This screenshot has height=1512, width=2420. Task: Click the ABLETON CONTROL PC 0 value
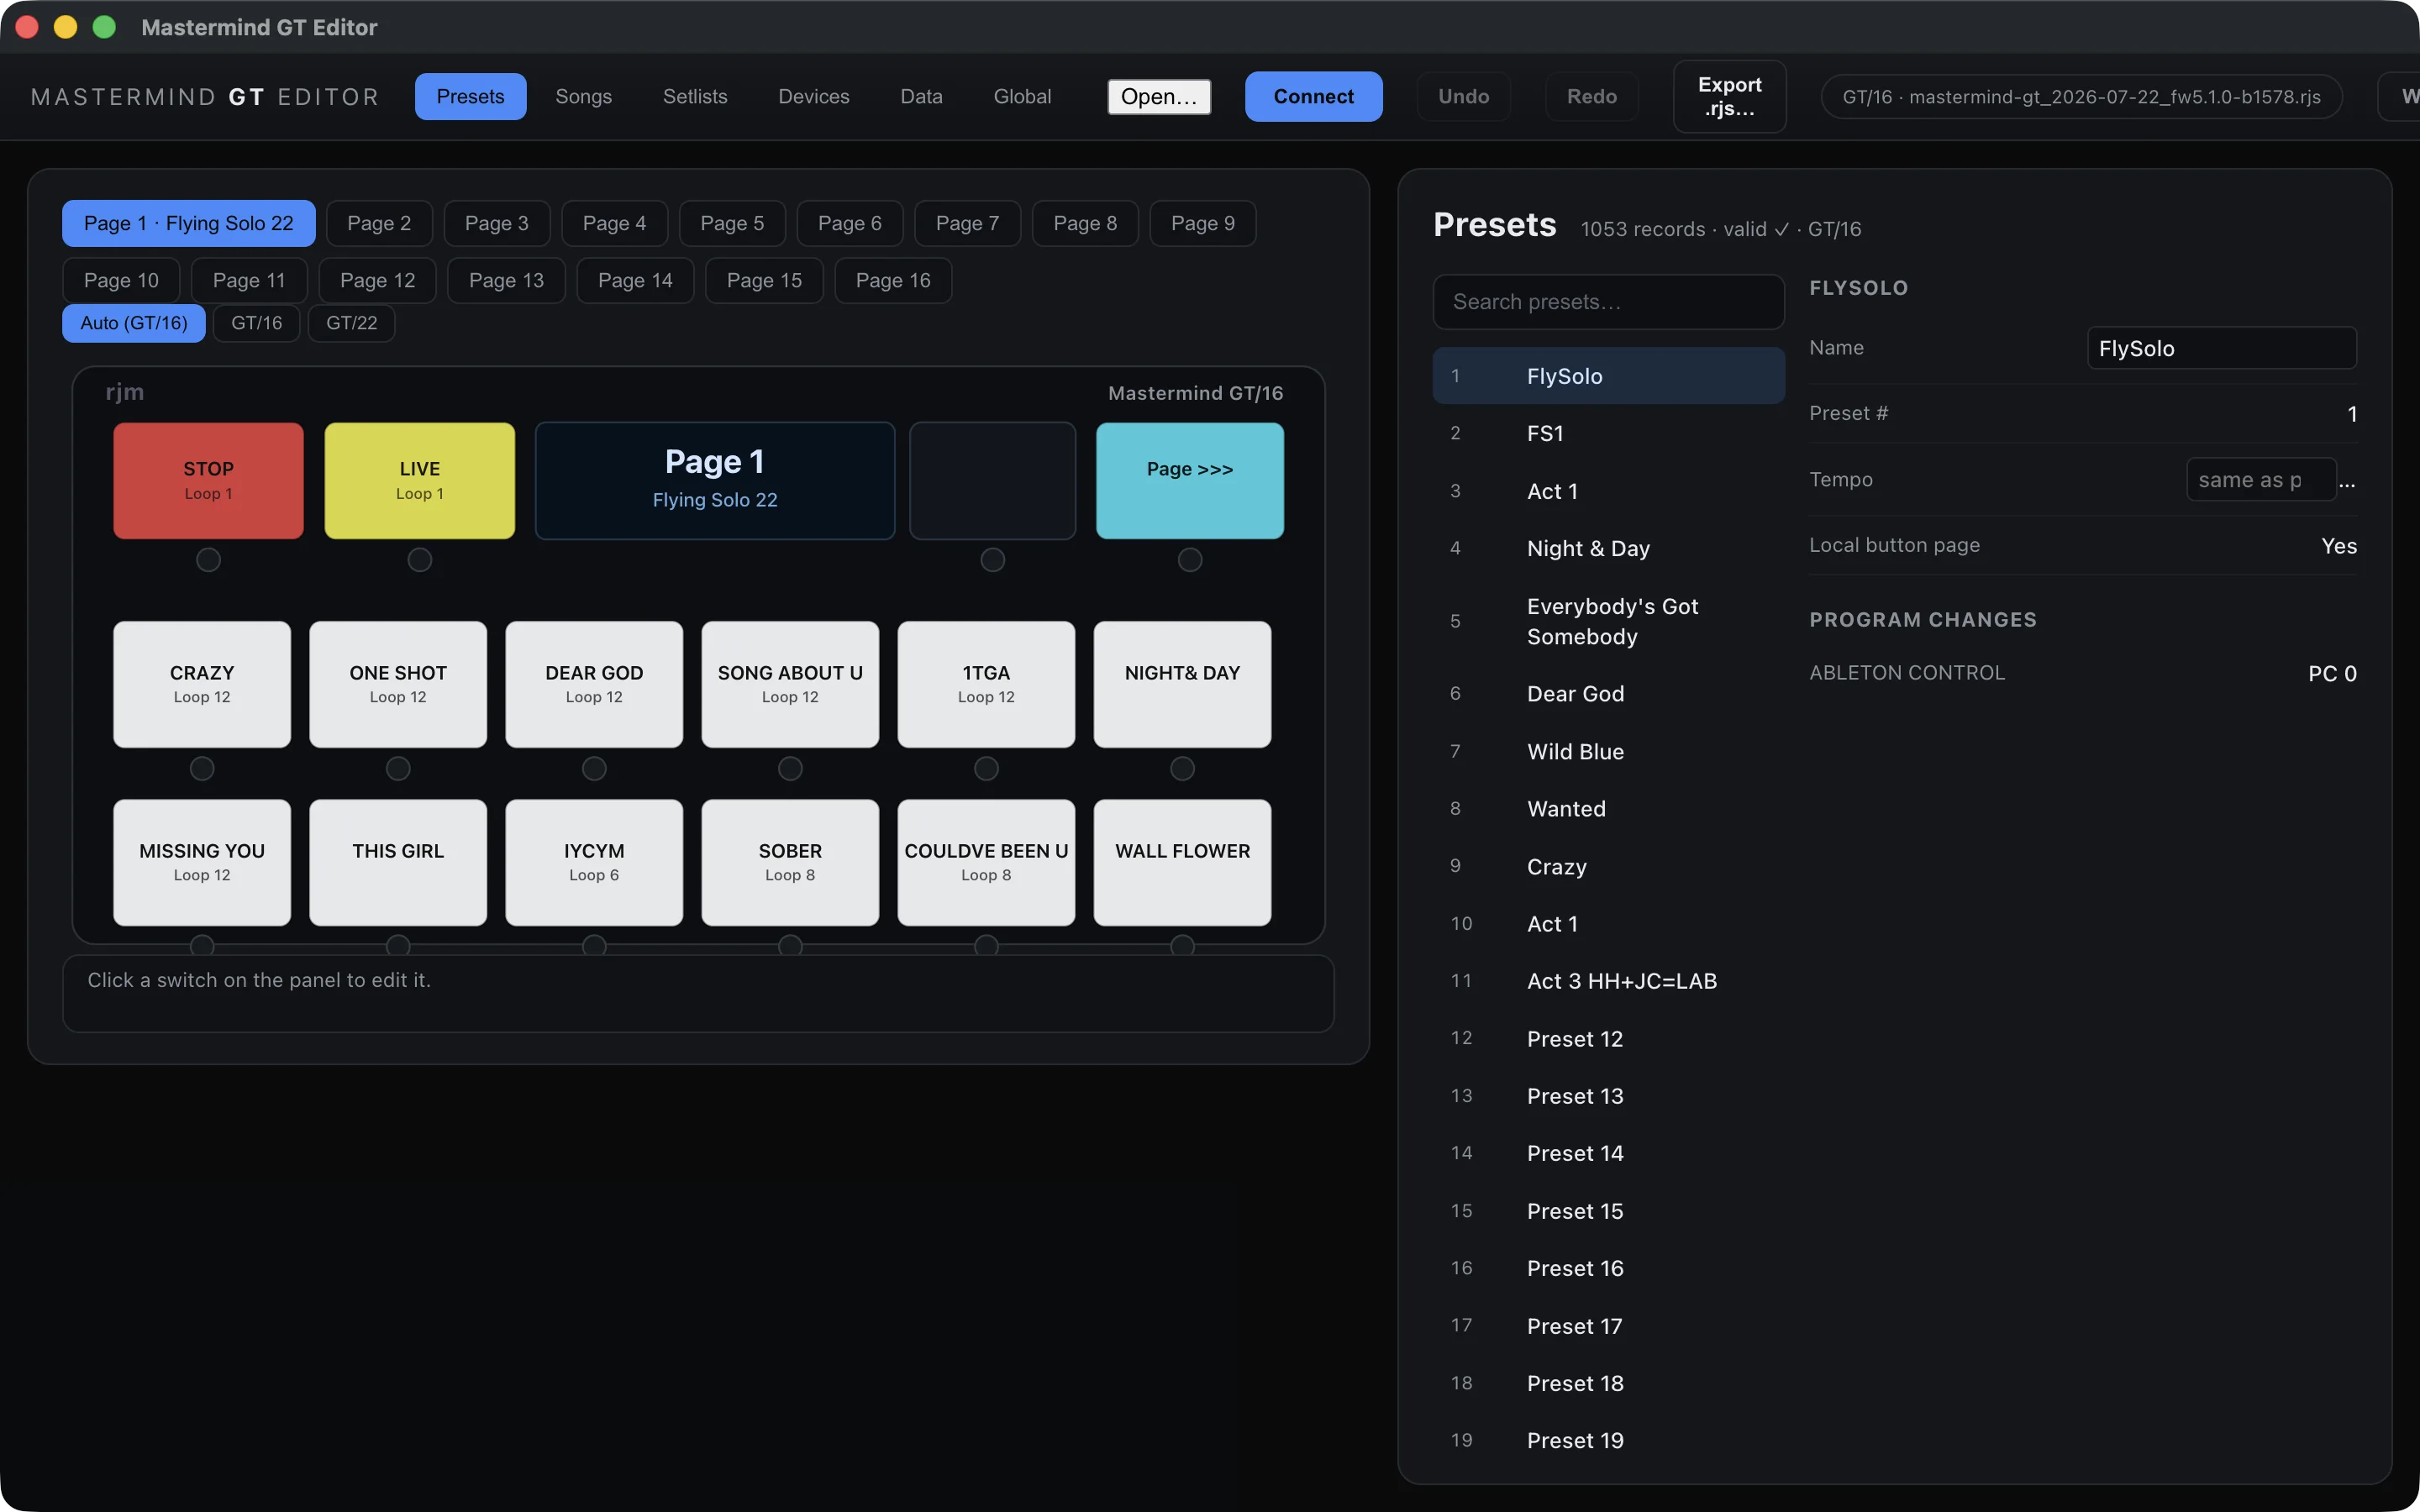(2331, 674)
